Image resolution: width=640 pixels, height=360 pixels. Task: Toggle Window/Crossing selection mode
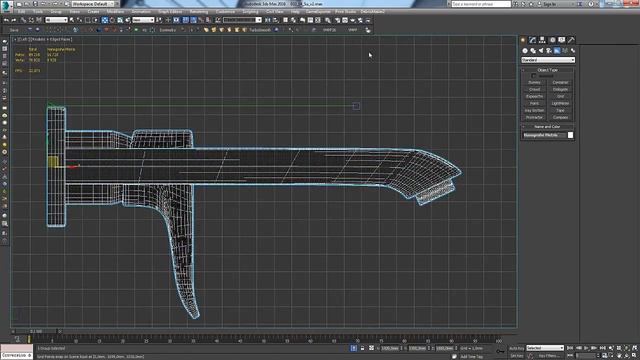(x=96, y=20)
